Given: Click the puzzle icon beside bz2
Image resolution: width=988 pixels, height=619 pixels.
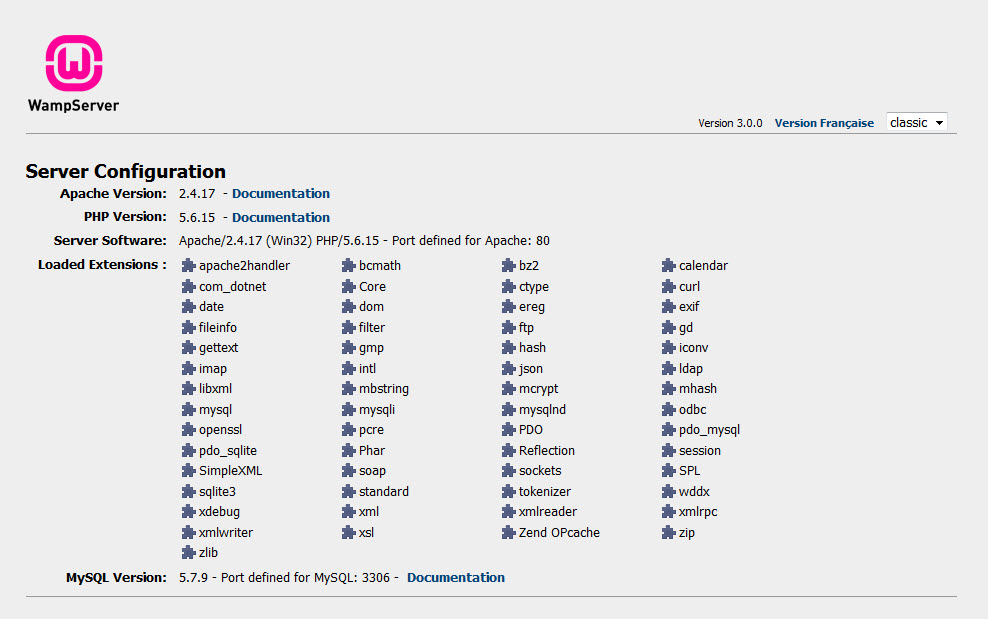Looking at the screenshot, I should coord(509,266).
